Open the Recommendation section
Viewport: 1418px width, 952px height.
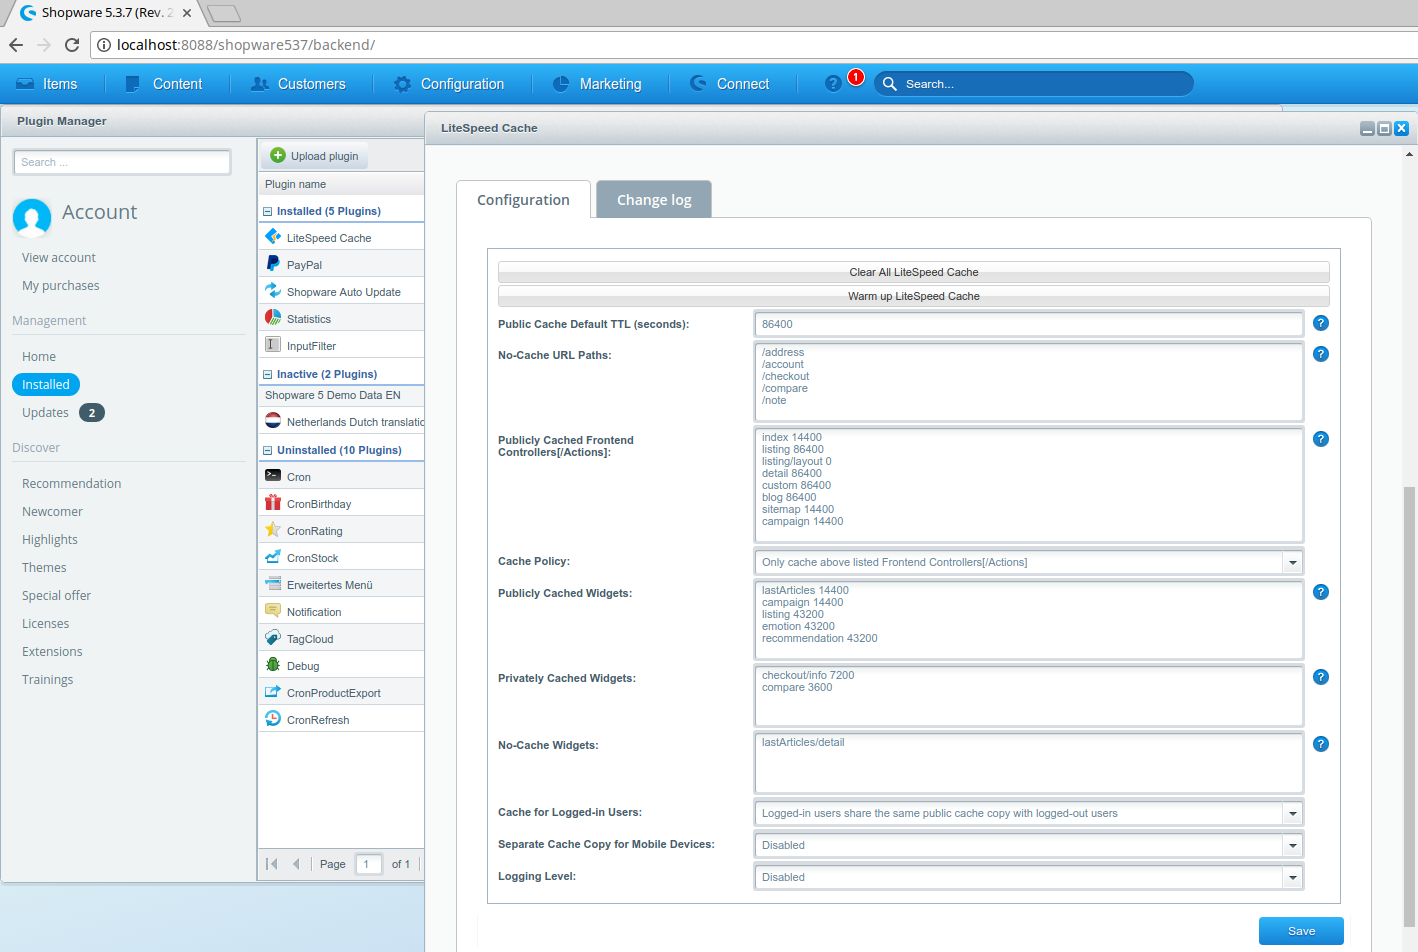pyautogui.click(x=72, y=483)
